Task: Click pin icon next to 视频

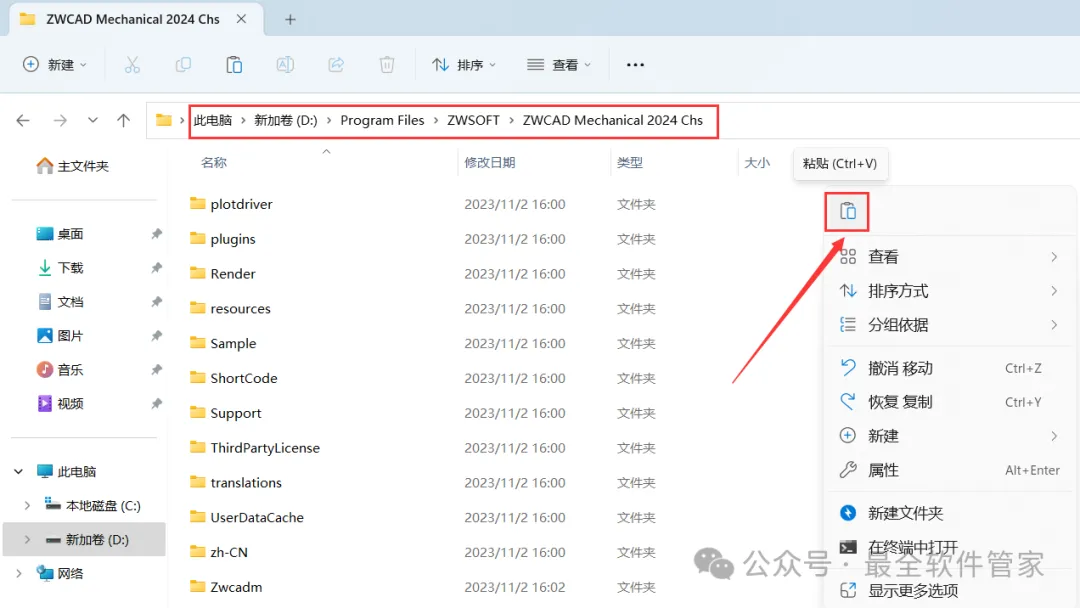Action: point(156,403)
